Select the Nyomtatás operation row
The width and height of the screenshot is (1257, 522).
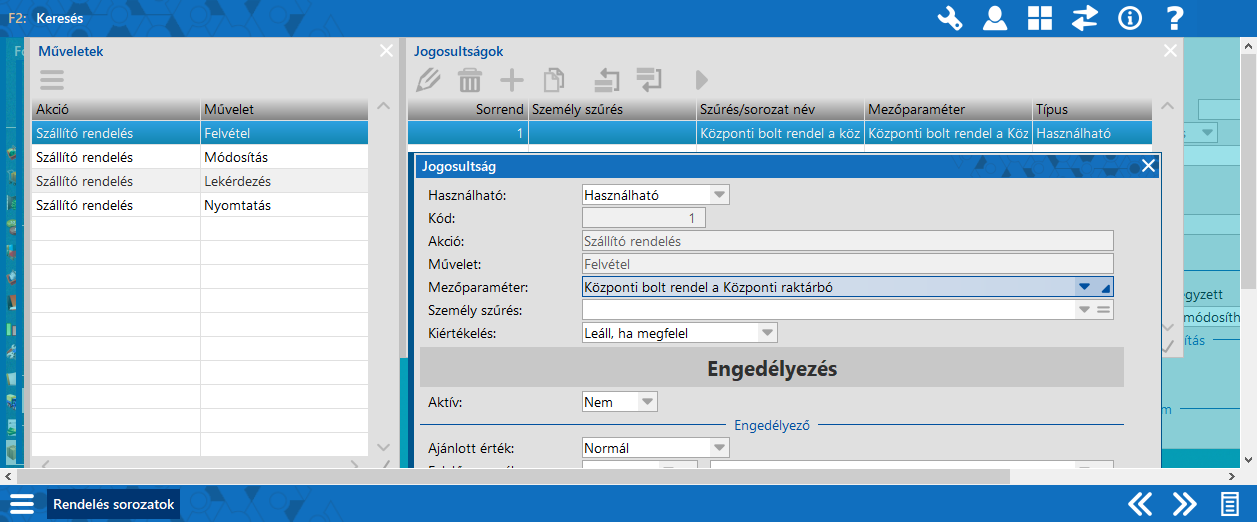point(200,205)
